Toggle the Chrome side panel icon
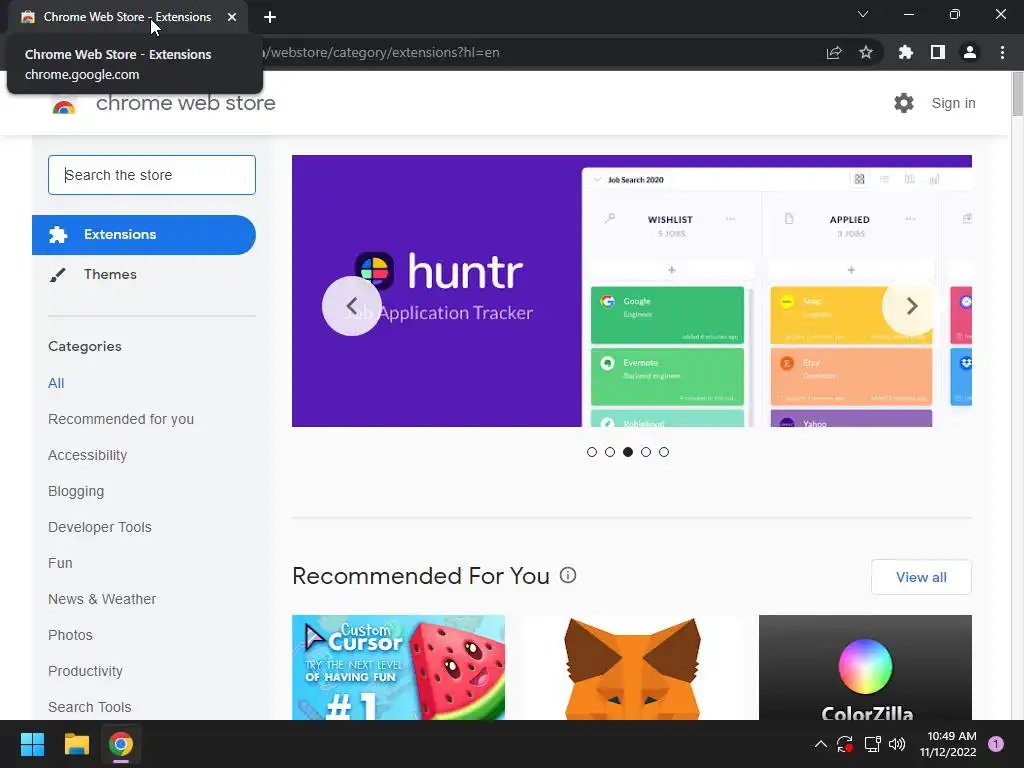1024x768 pixels. (938, 52)
